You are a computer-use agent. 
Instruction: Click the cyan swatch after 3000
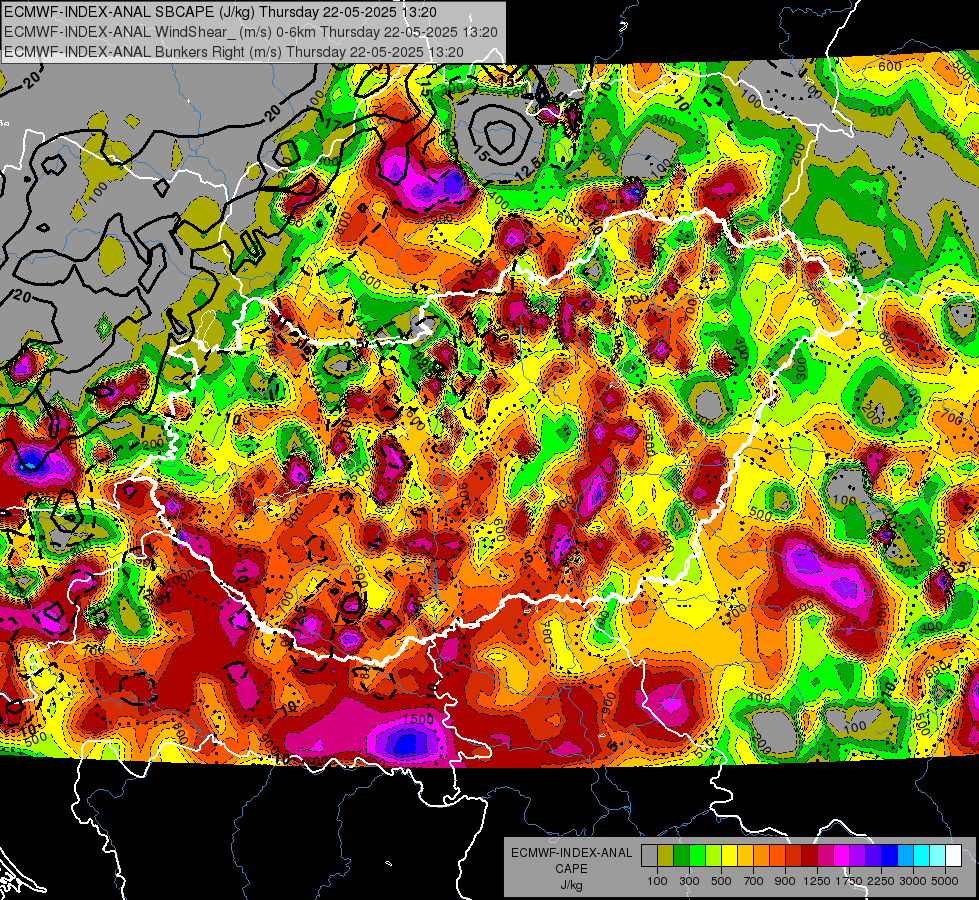[922, 855]
